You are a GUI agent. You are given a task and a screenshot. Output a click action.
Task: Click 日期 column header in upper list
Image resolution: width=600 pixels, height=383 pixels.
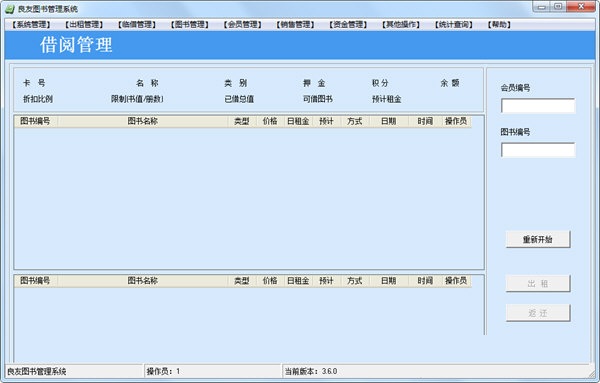tap(388, 121)
